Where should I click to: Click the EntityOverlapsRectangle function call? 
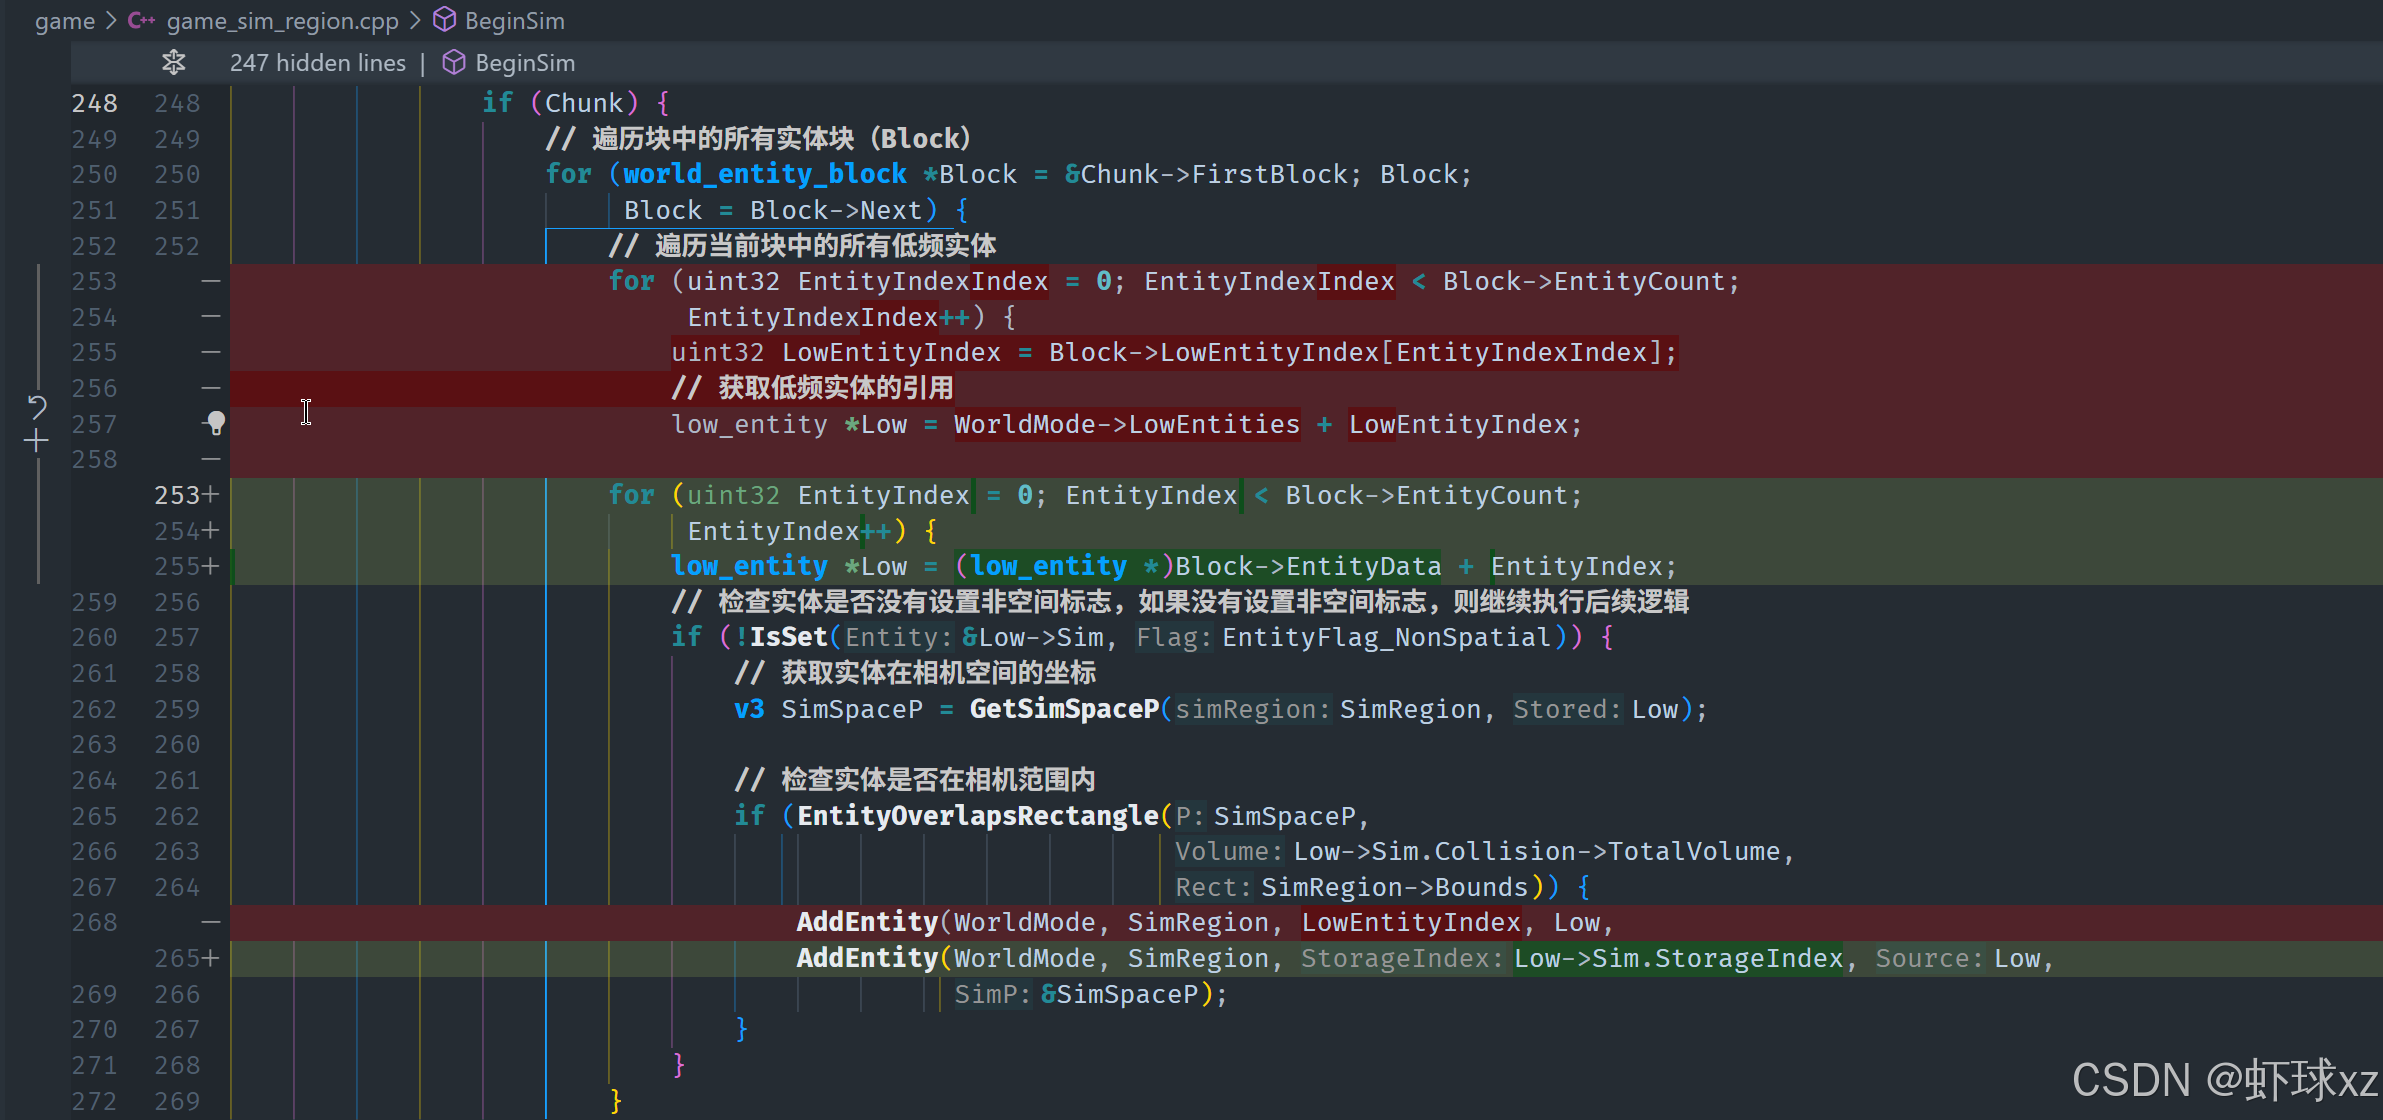(976, 816)
